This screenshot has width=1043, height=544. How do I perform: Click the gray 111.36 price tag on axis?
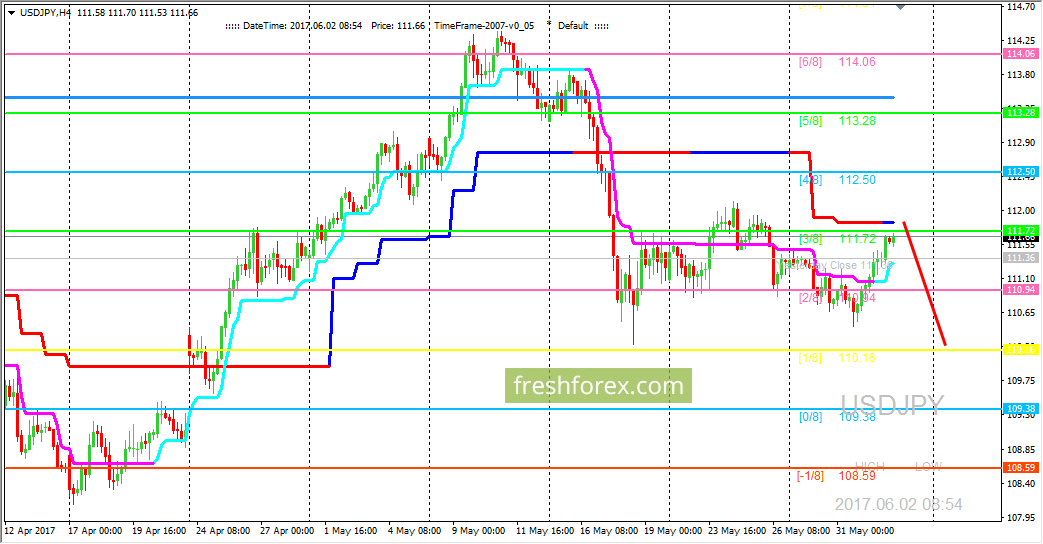(1021, 258)
